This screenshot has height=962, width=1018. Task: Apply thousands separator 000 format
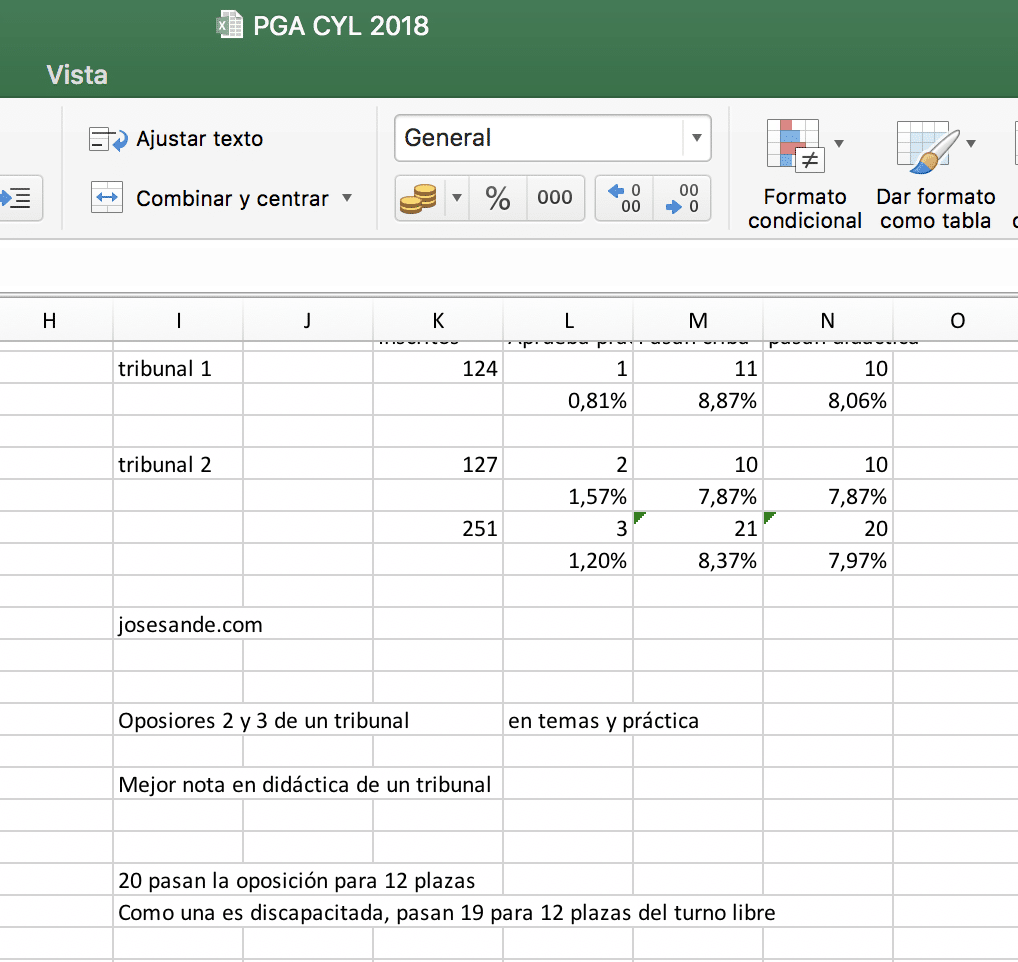(554, 198)
